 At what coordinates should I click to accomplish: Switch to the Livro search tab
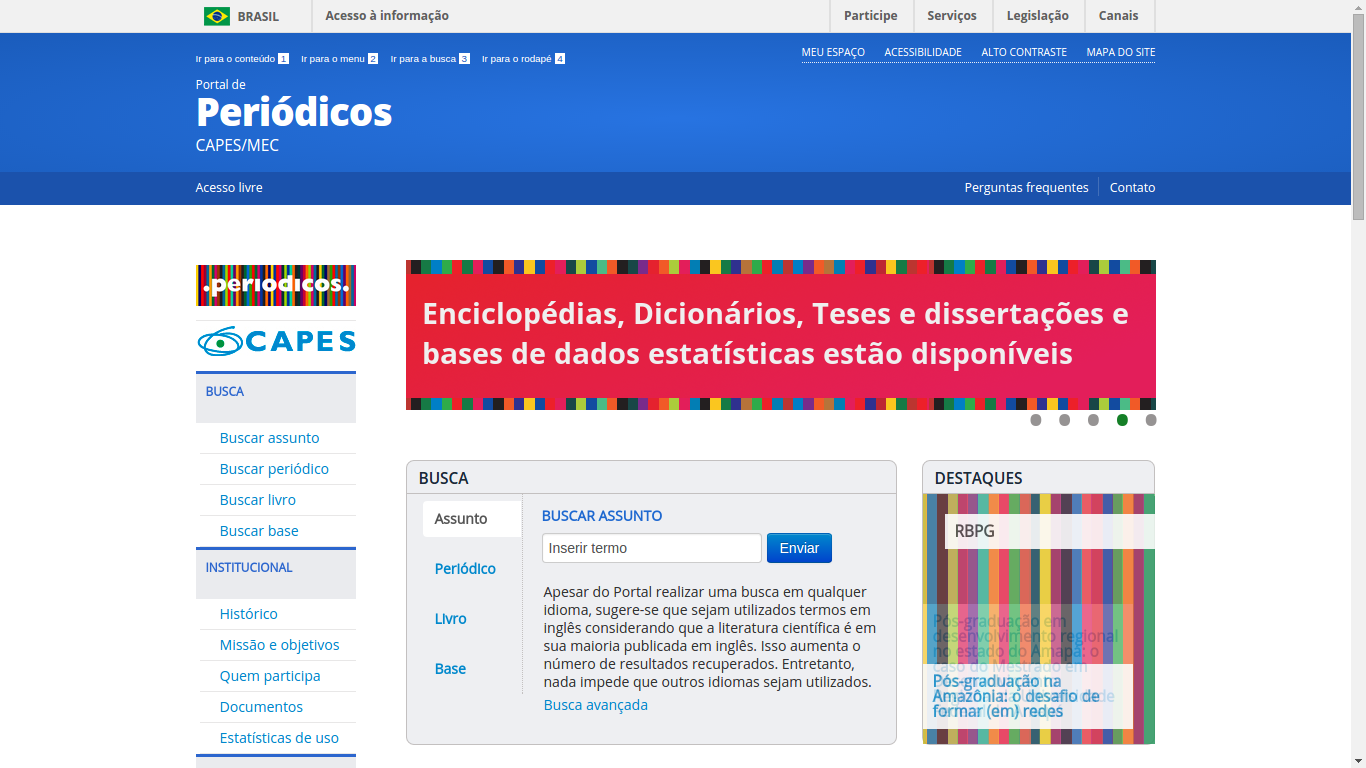[x=450, y=619]
